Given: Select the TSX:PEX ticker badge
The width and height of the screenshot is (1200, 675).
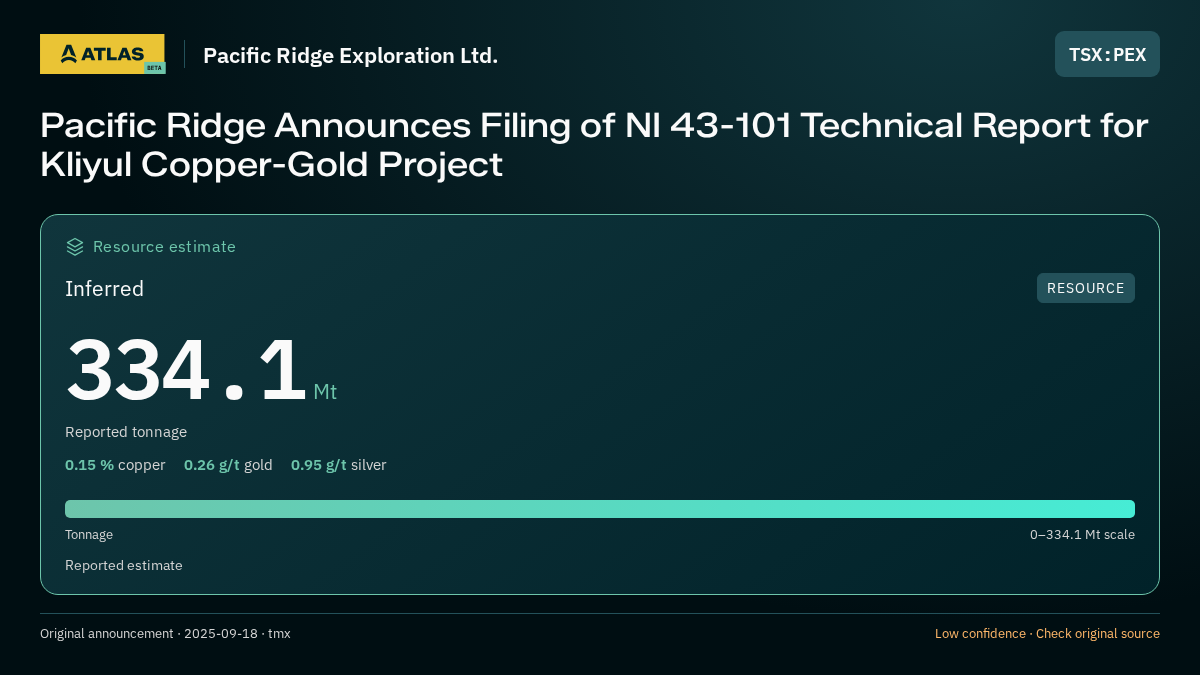Looking at the screenshot, I should pos(1107,54).
